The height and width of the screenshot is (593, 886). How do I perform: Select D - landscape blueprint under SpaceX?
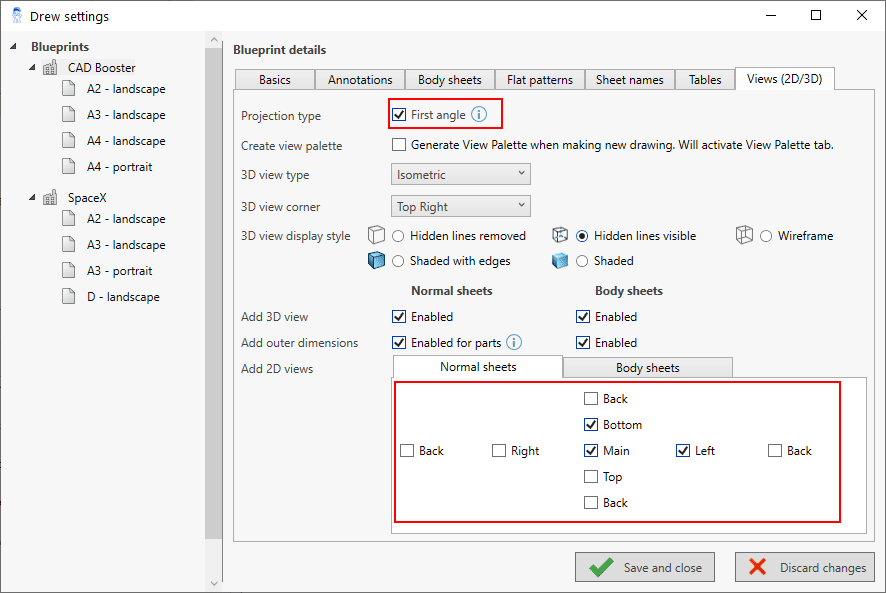click(123, 297)
